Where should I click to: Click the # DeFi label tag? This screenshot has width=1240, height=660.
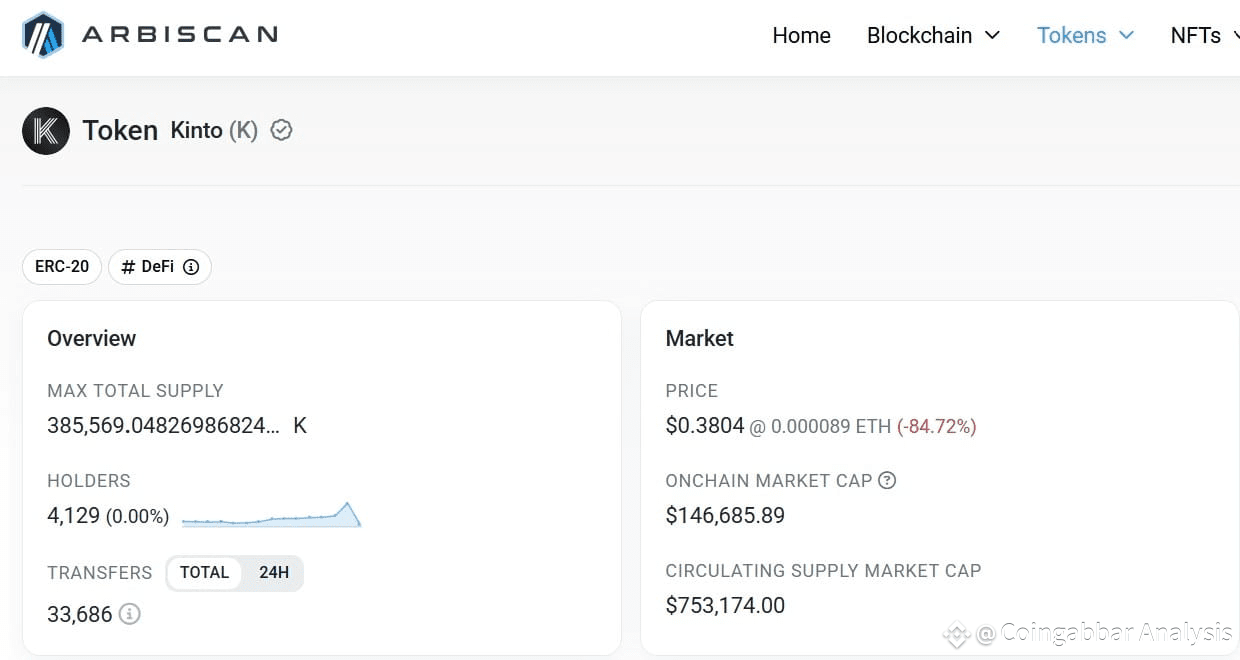coord(150,267)
